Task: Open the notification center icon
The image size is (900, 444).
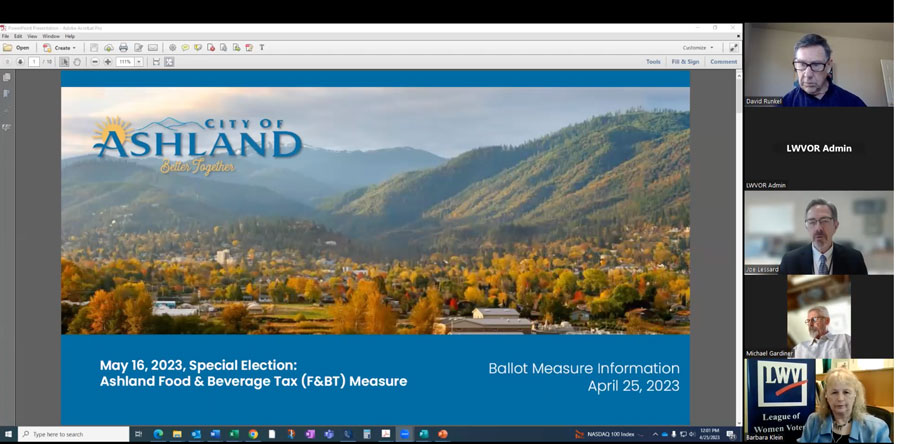Action: click(731, 434)
